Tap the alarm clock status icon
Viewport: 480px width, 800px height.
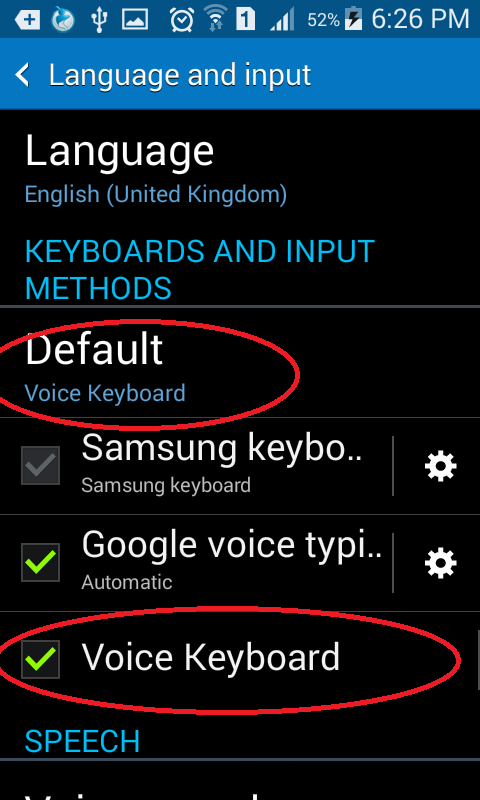tap(182, 20)
